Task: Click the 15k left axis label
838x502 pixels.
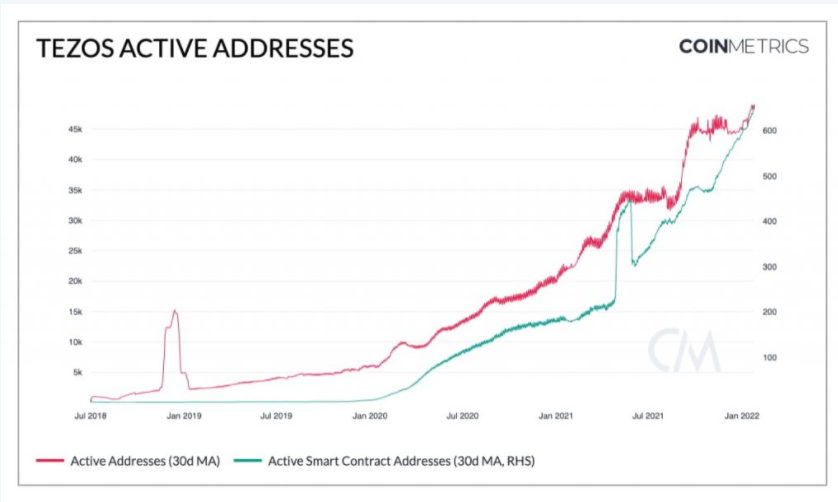Action: click(x=75, y=312)
